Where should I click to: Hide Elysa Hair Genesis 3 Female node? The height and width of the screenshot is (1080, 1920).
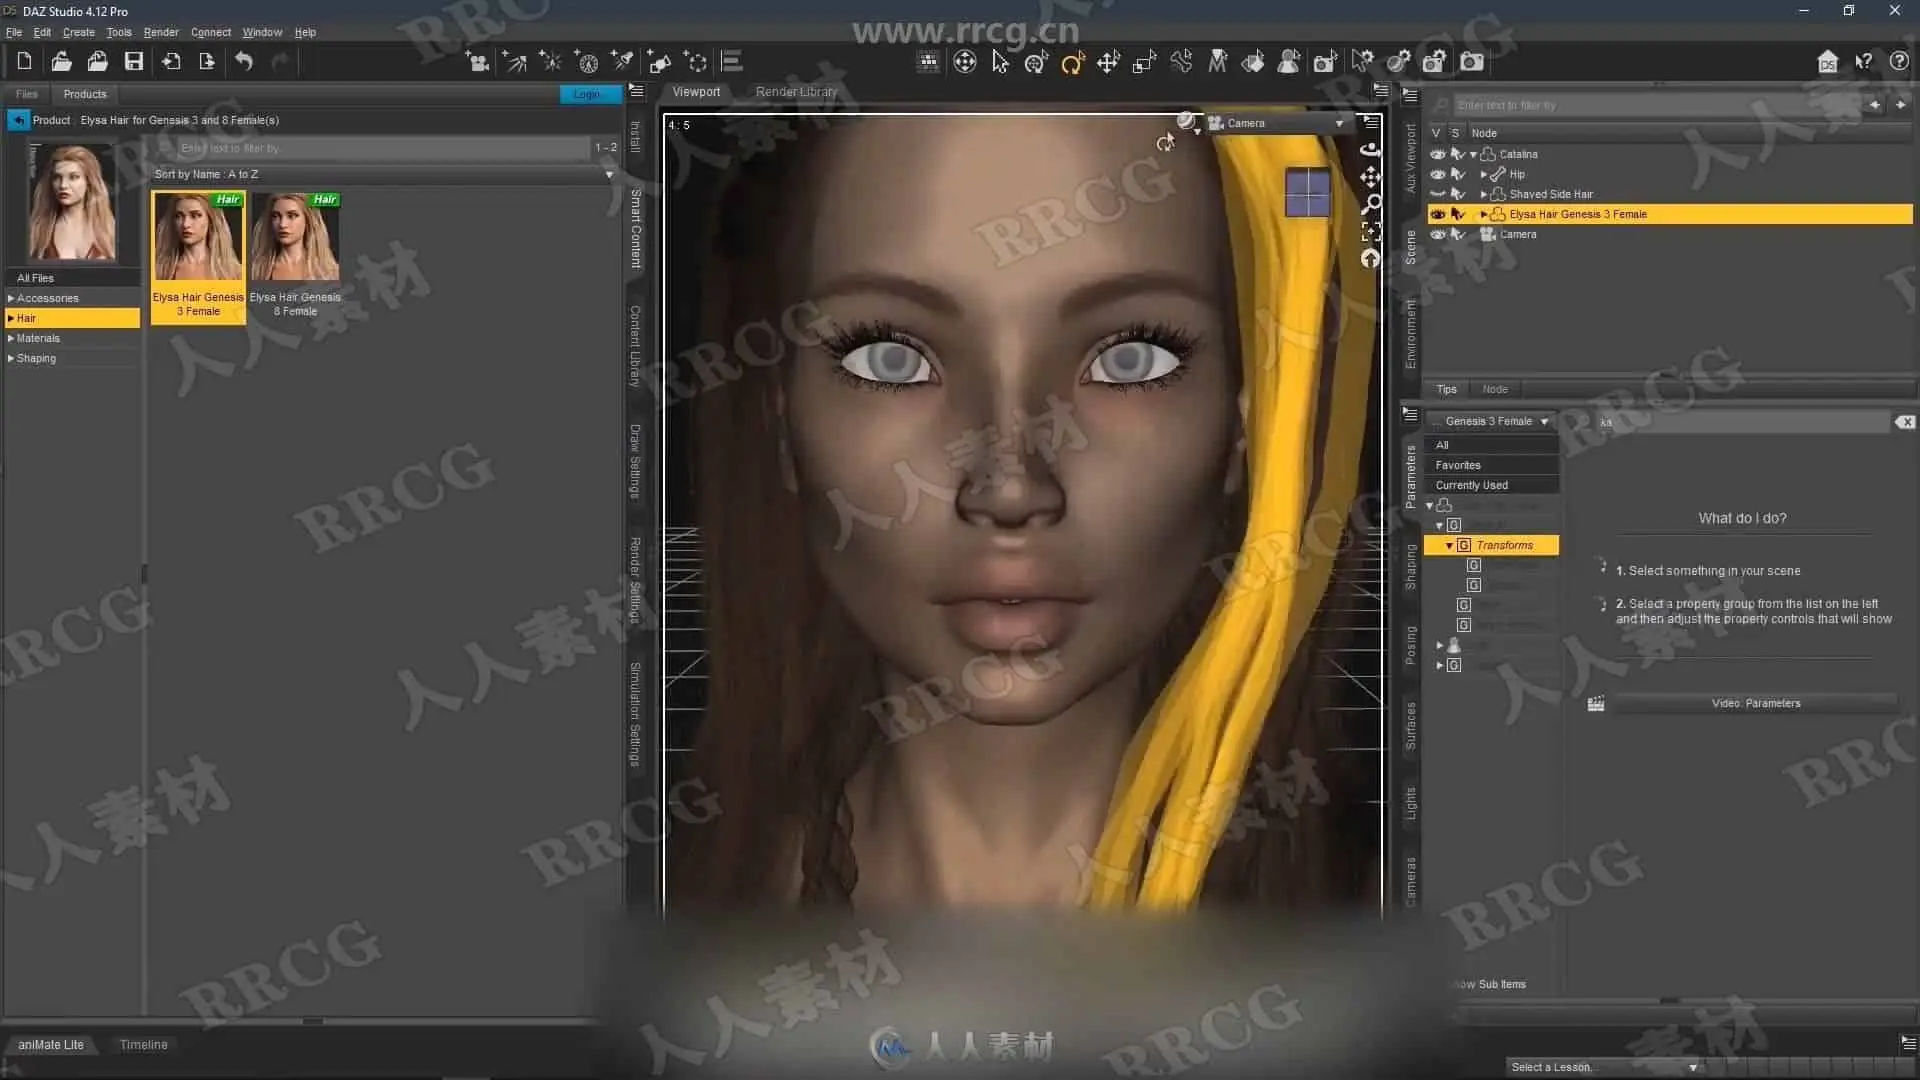(x=1437, y=214)
